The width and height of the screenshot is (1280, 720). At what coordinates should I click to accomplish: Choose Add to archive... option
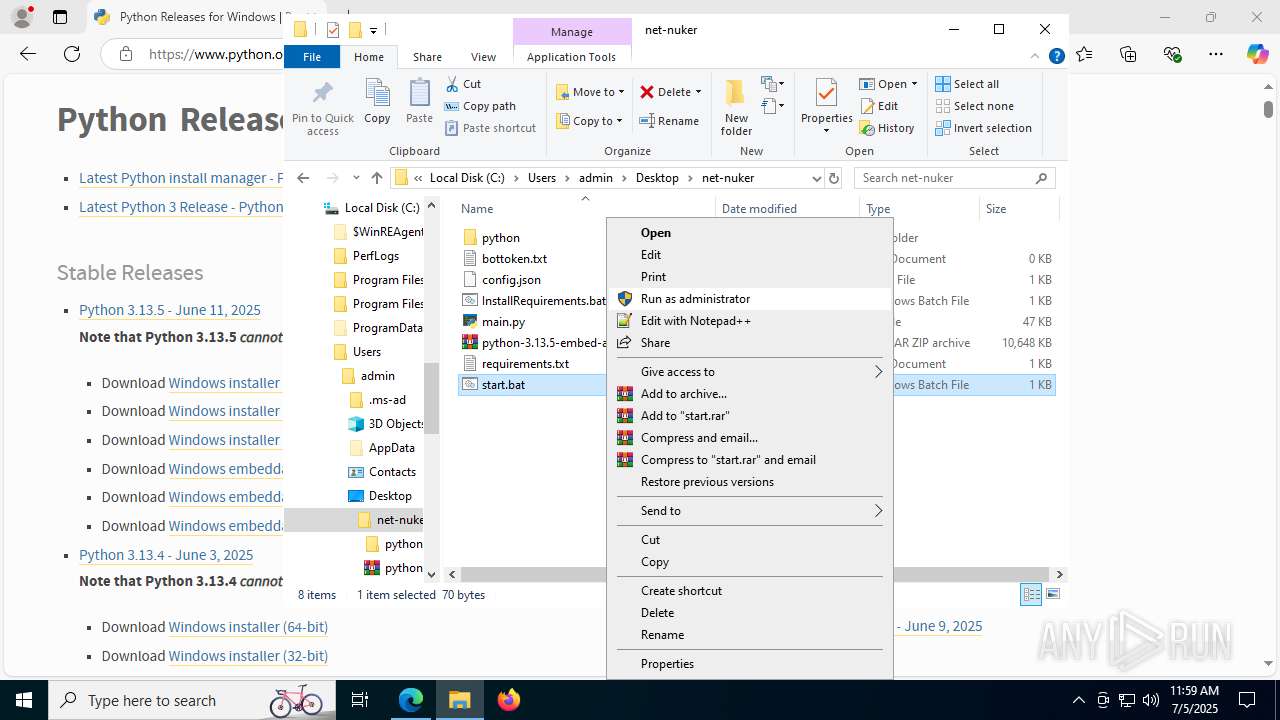[750, 393]
